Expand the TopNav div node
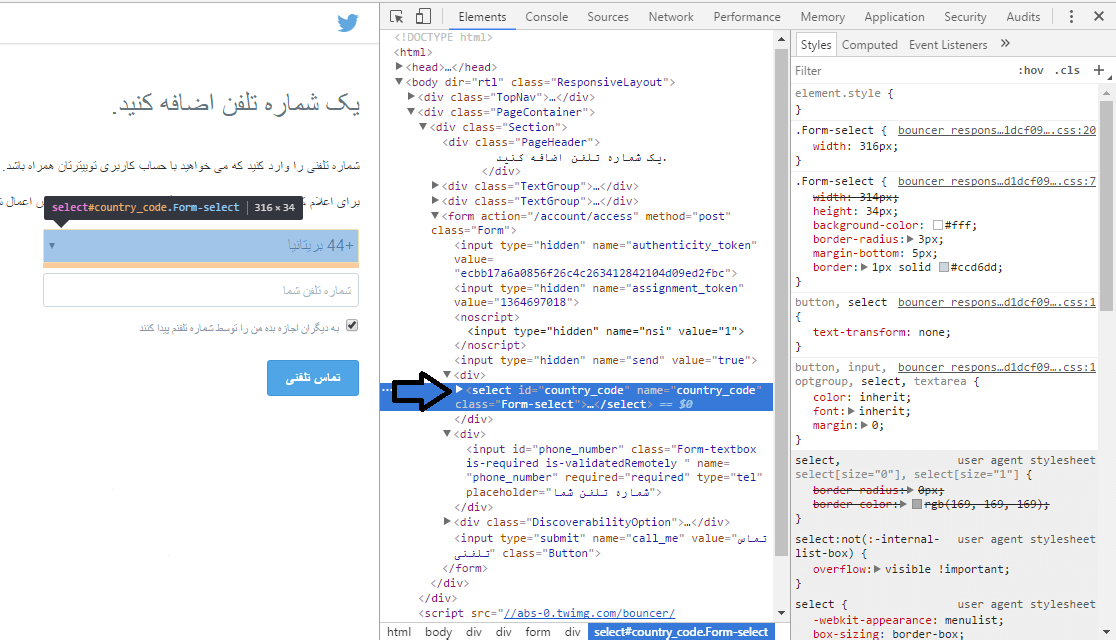Image resolution: width=1116 pixels, height=640 pixels. 411,97
